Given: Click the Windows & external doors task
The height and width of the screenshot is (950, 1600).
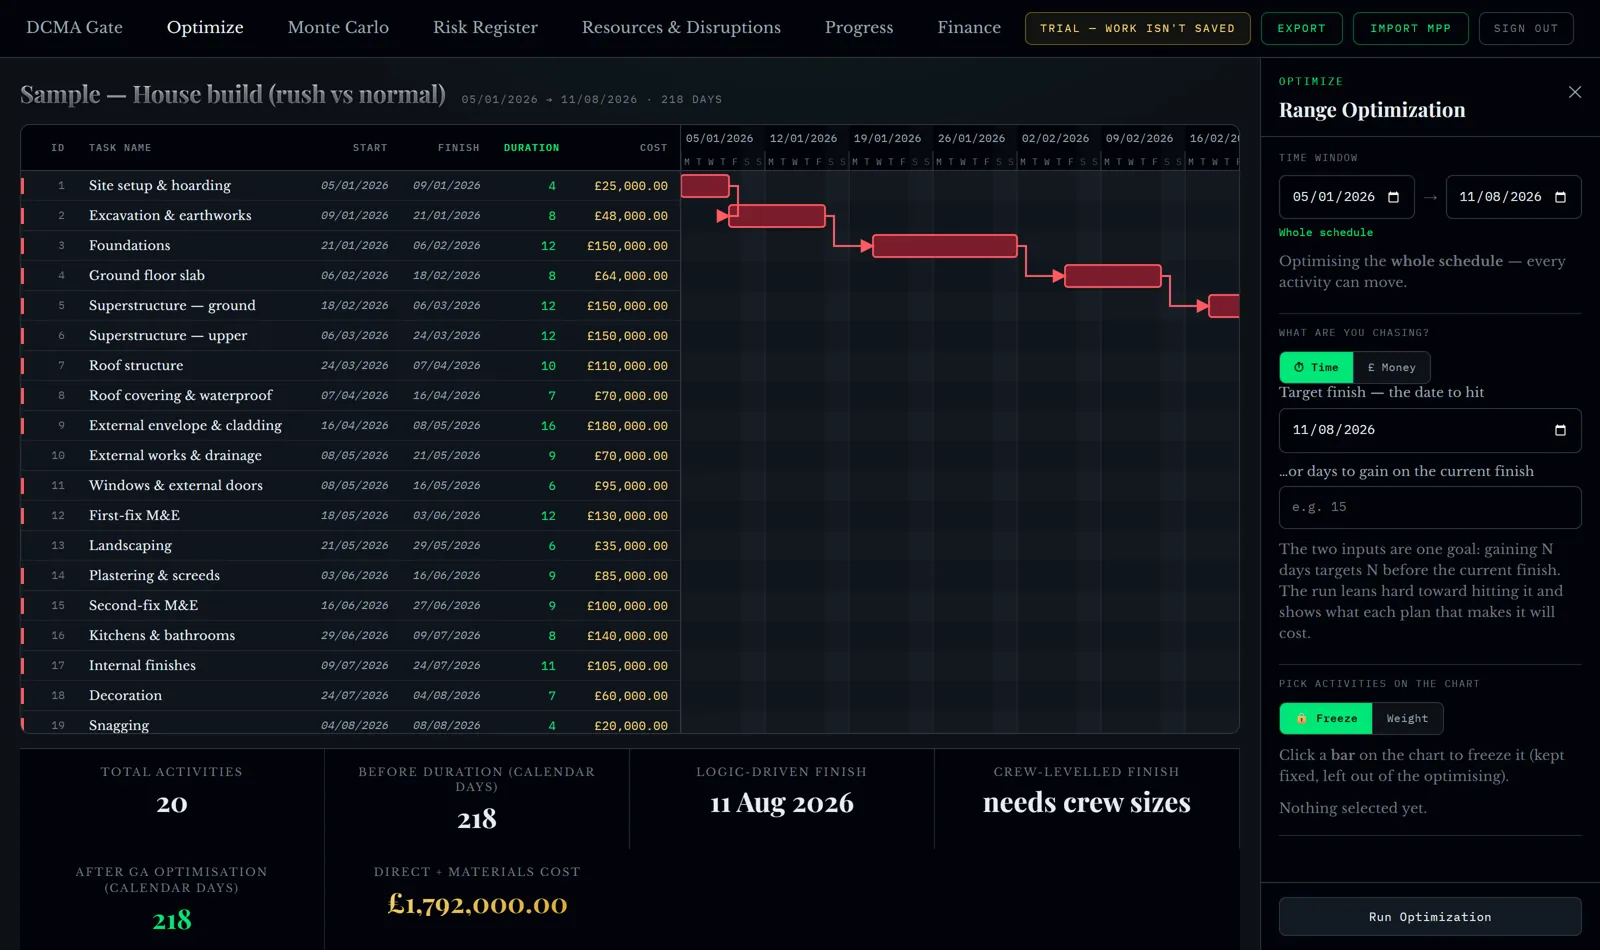Looking at the screenshot, I should pos(176,486).
